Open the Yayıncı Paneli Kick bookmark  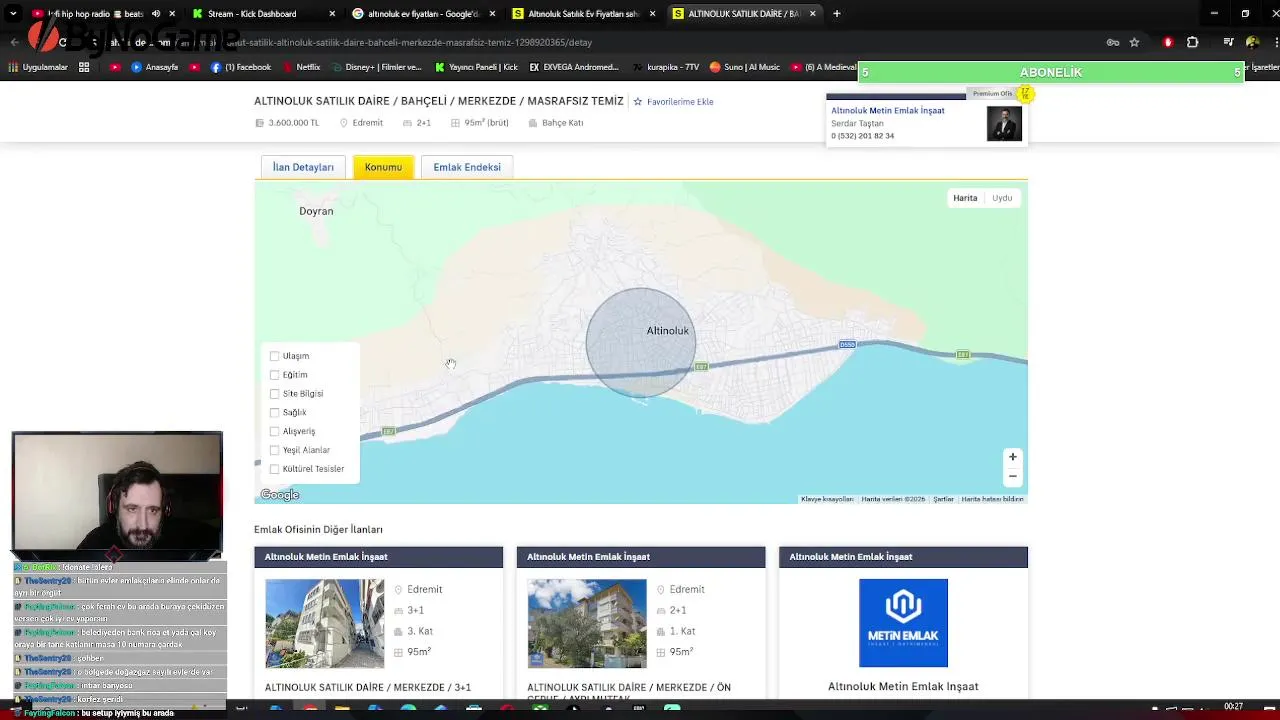pos(476,67)
